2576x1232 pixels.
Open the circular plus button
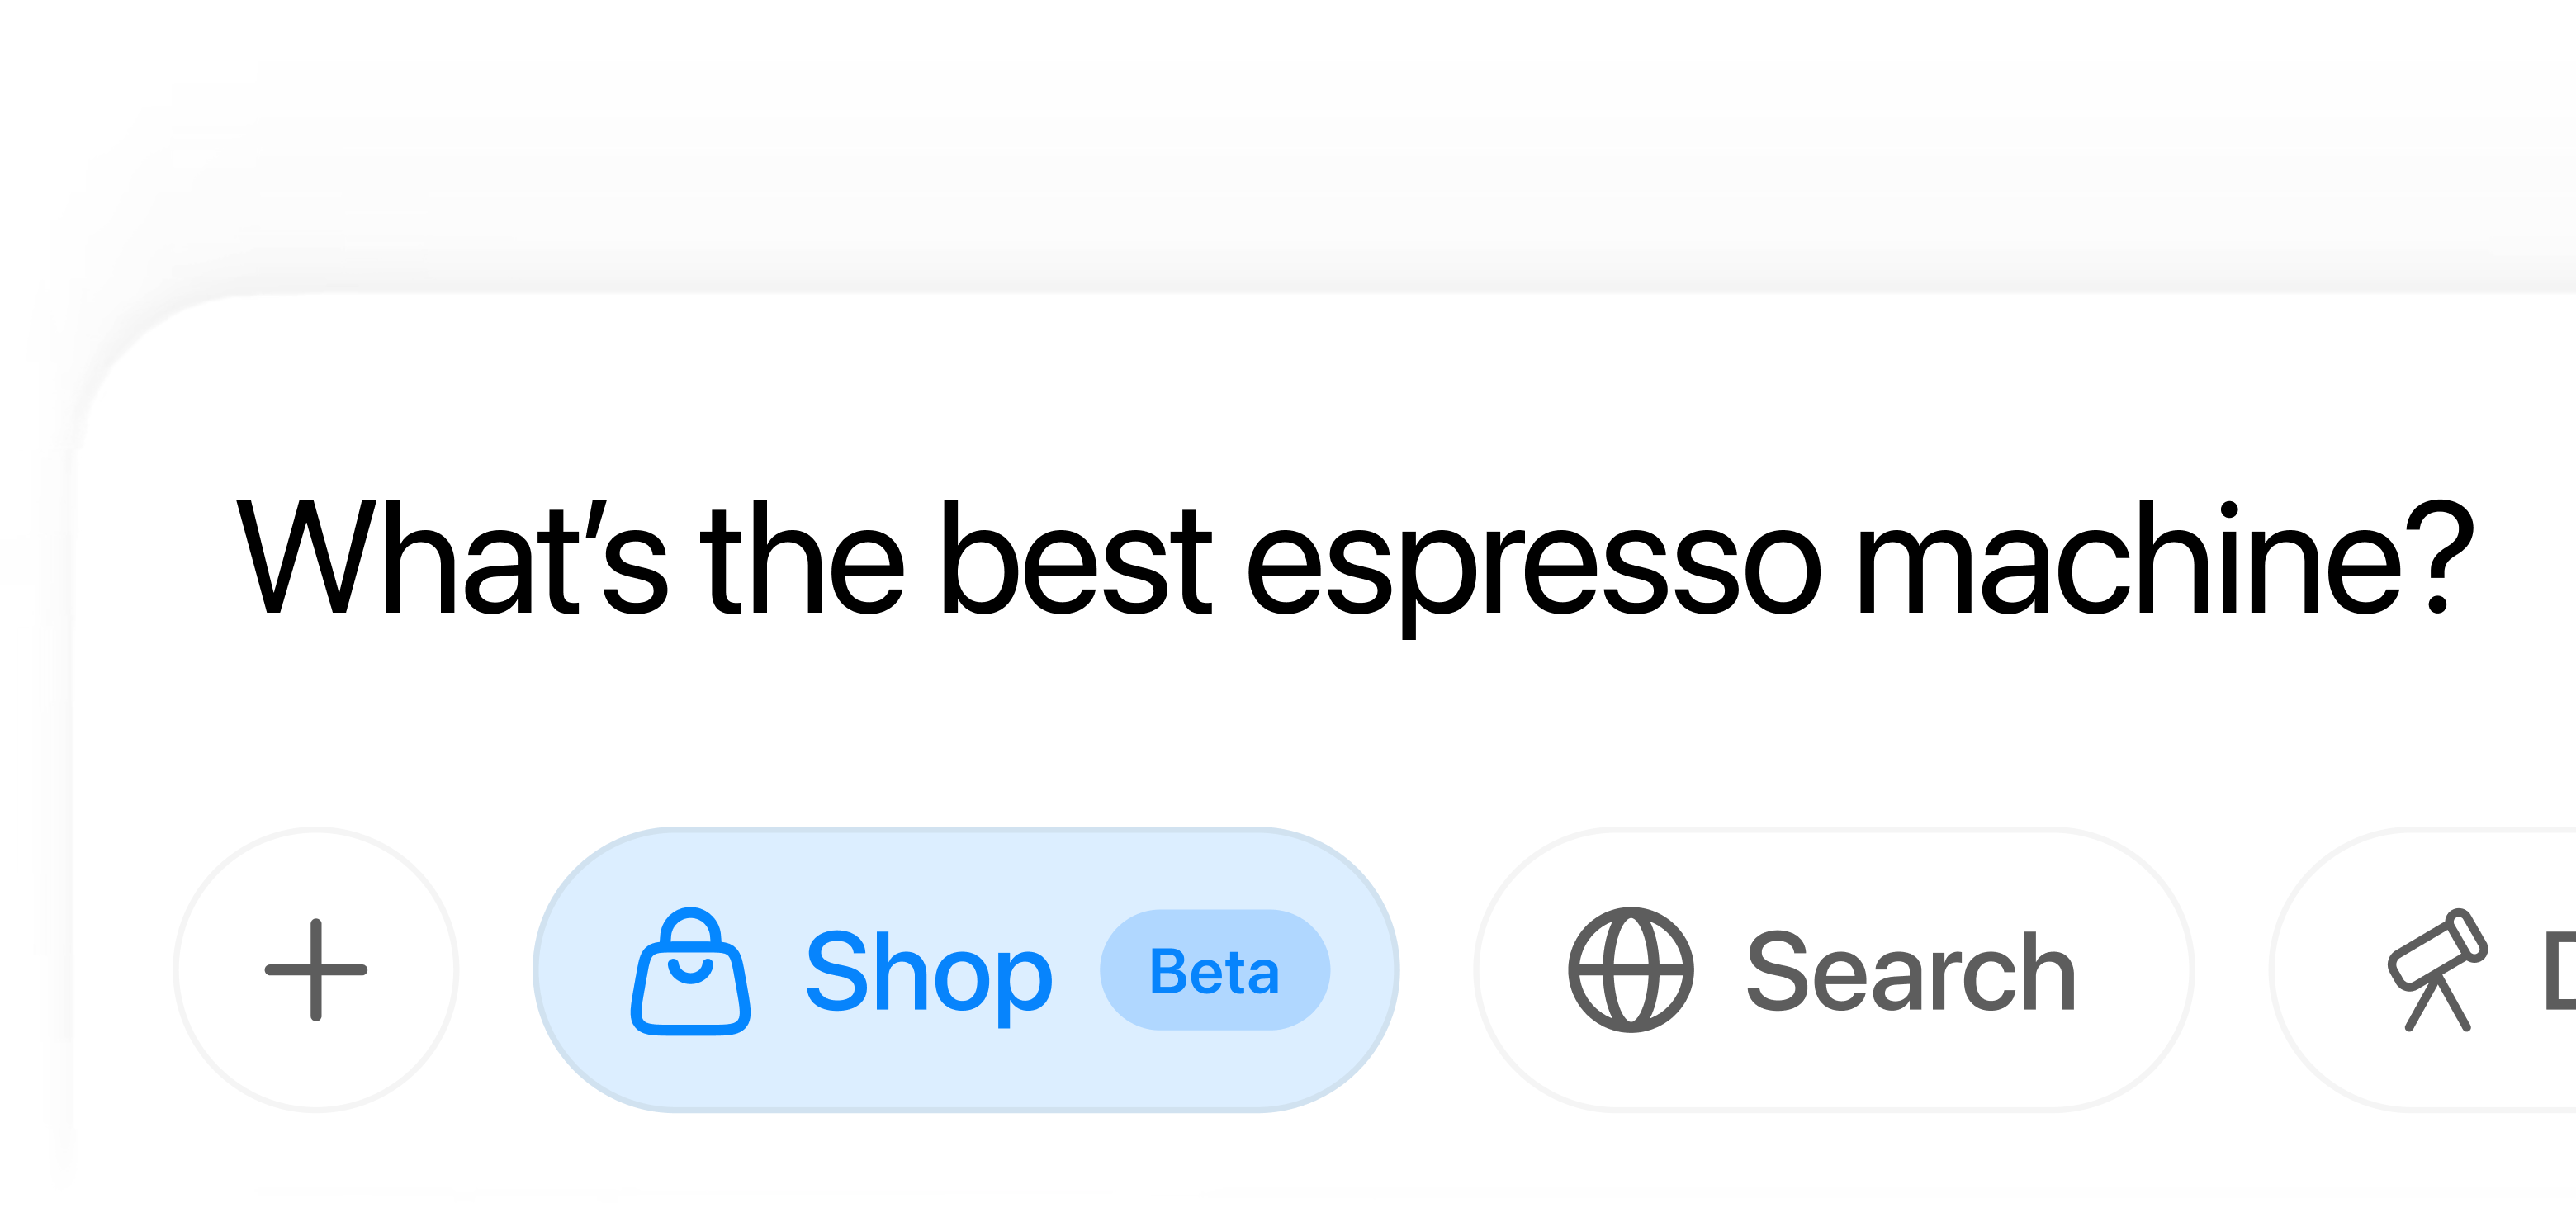[x=316, y=970]
